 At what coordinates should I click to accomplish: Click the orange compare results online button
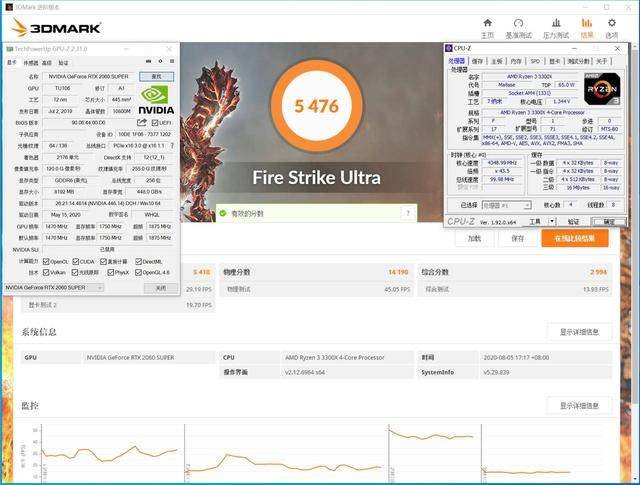574,239
